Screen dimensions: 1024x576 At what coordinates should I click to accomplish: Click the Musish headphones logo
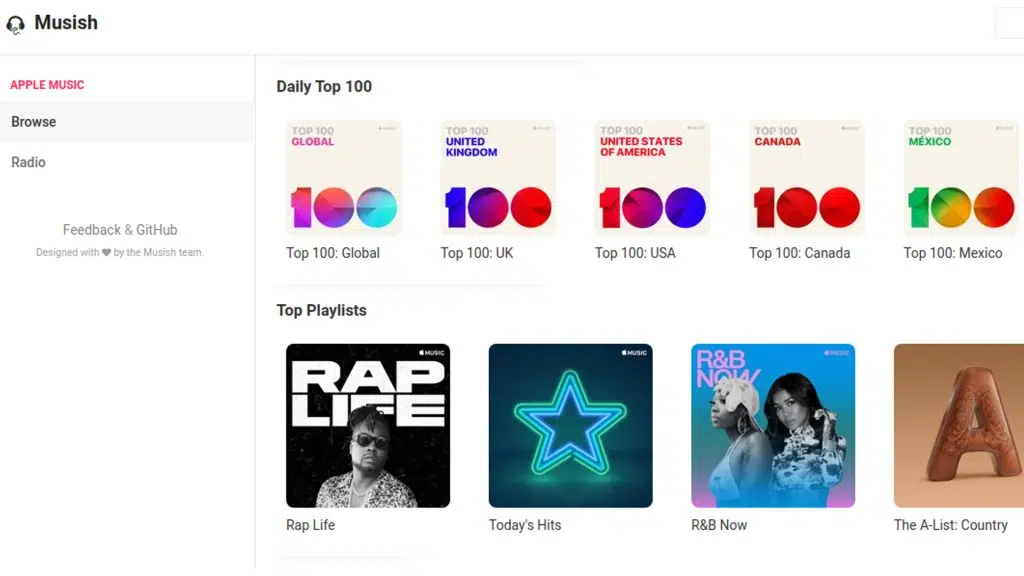pyautogui.click(x=15, y=23)
